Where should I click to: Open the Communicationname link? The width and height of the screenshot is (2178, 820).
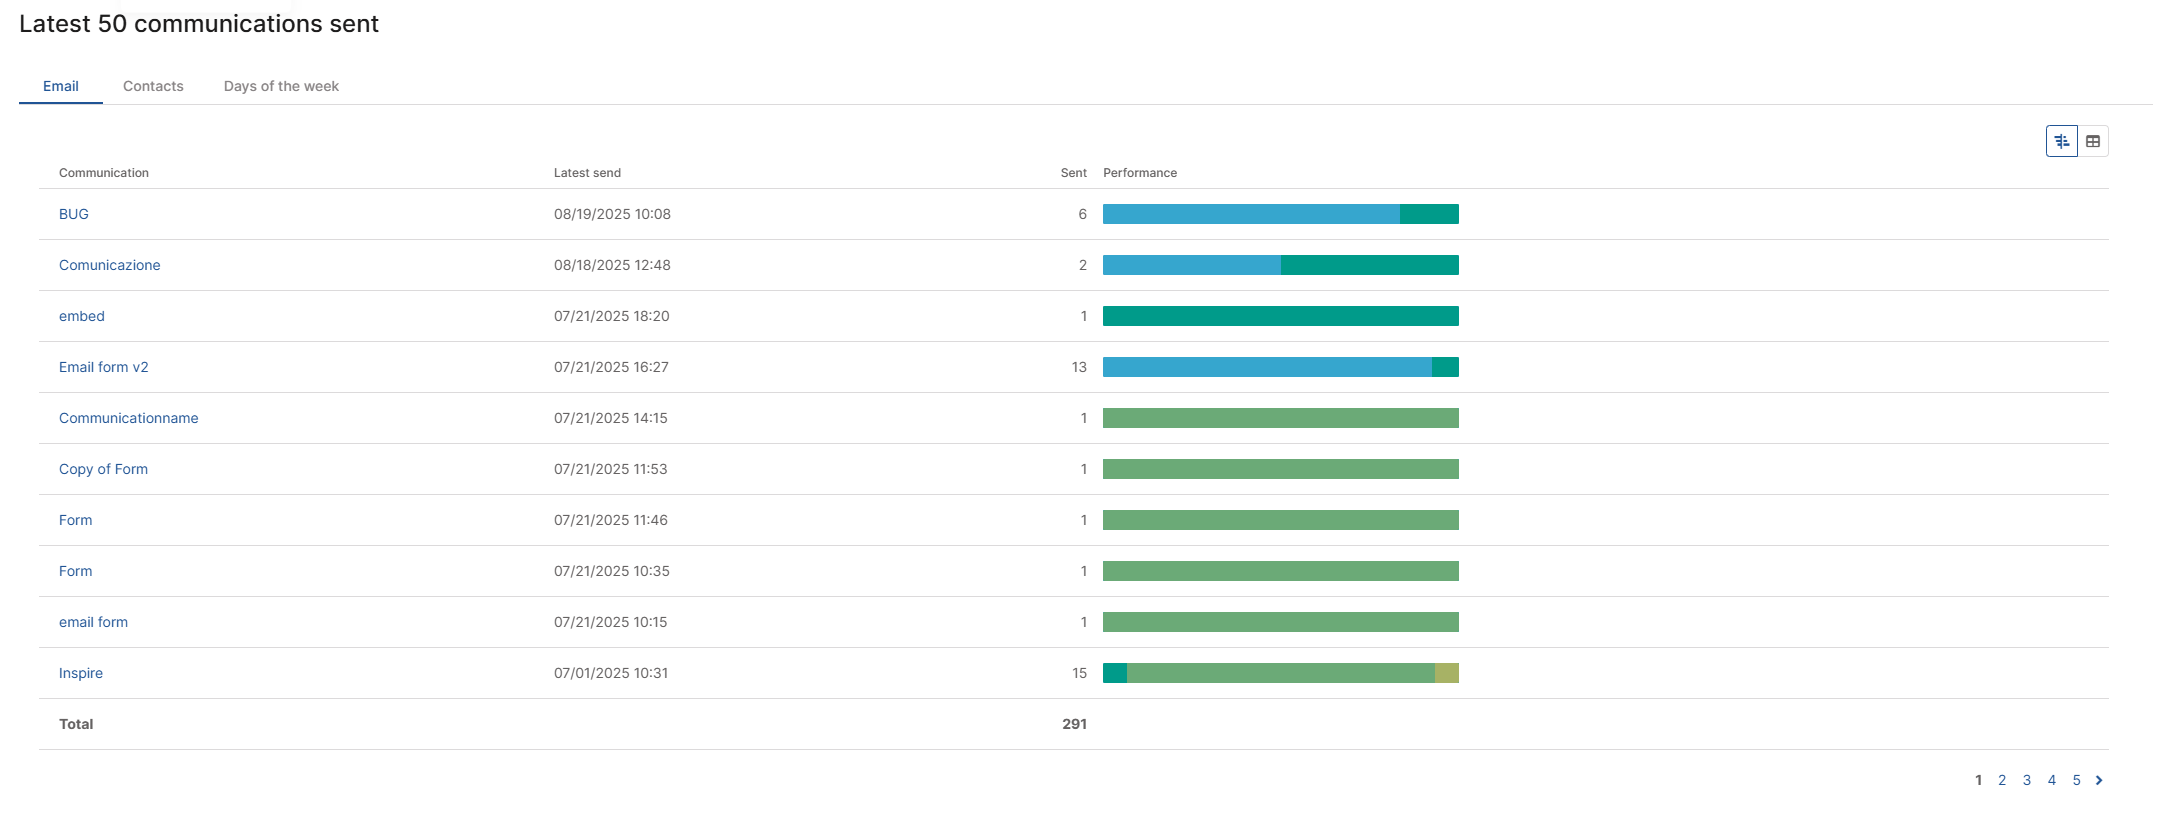click(129, 418)
